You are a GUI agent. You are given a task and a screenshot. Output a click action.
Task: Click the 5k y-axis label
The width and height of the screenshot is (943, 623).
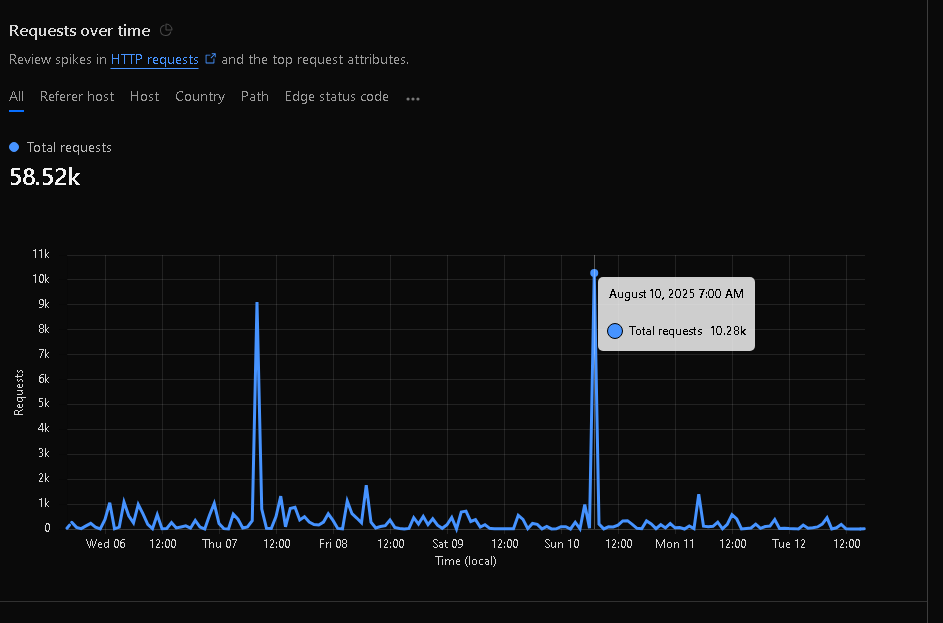tap(44, 403)
